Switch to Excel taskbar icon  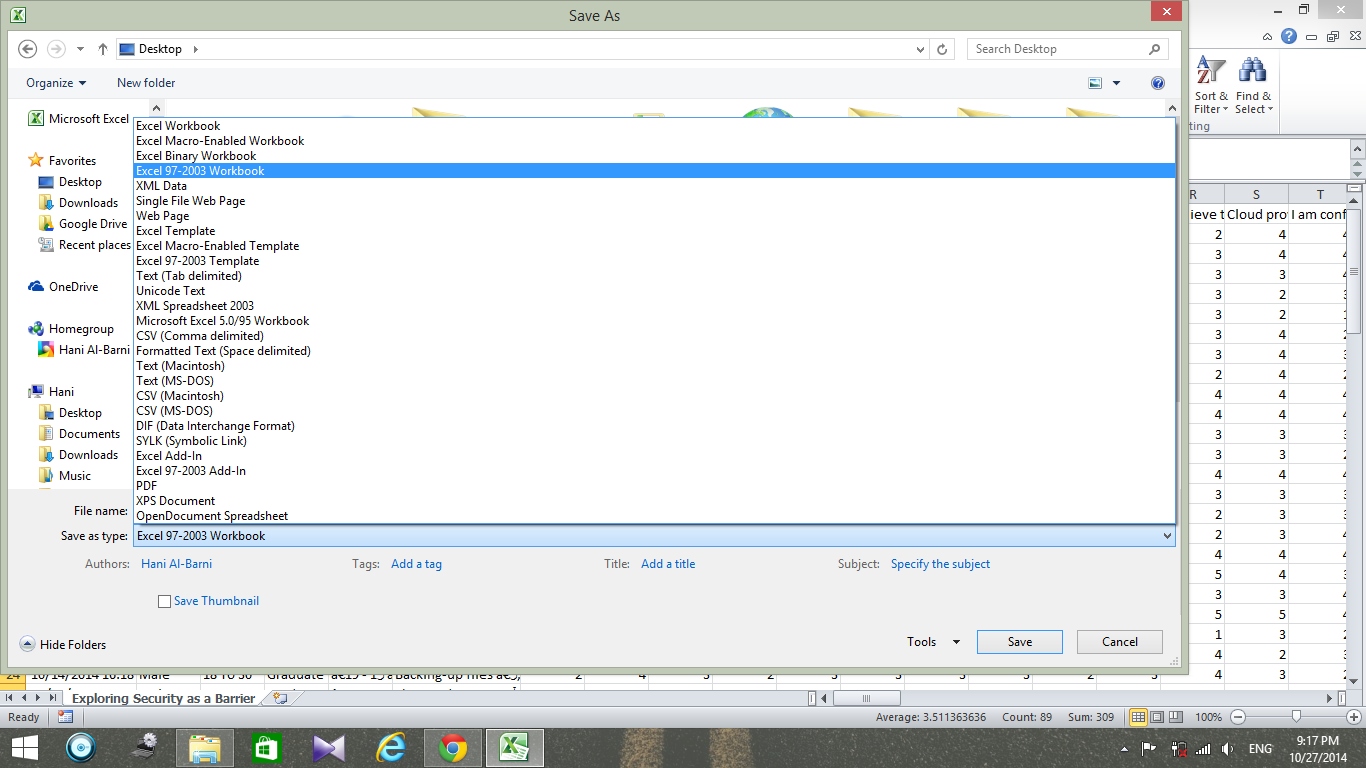515,748
